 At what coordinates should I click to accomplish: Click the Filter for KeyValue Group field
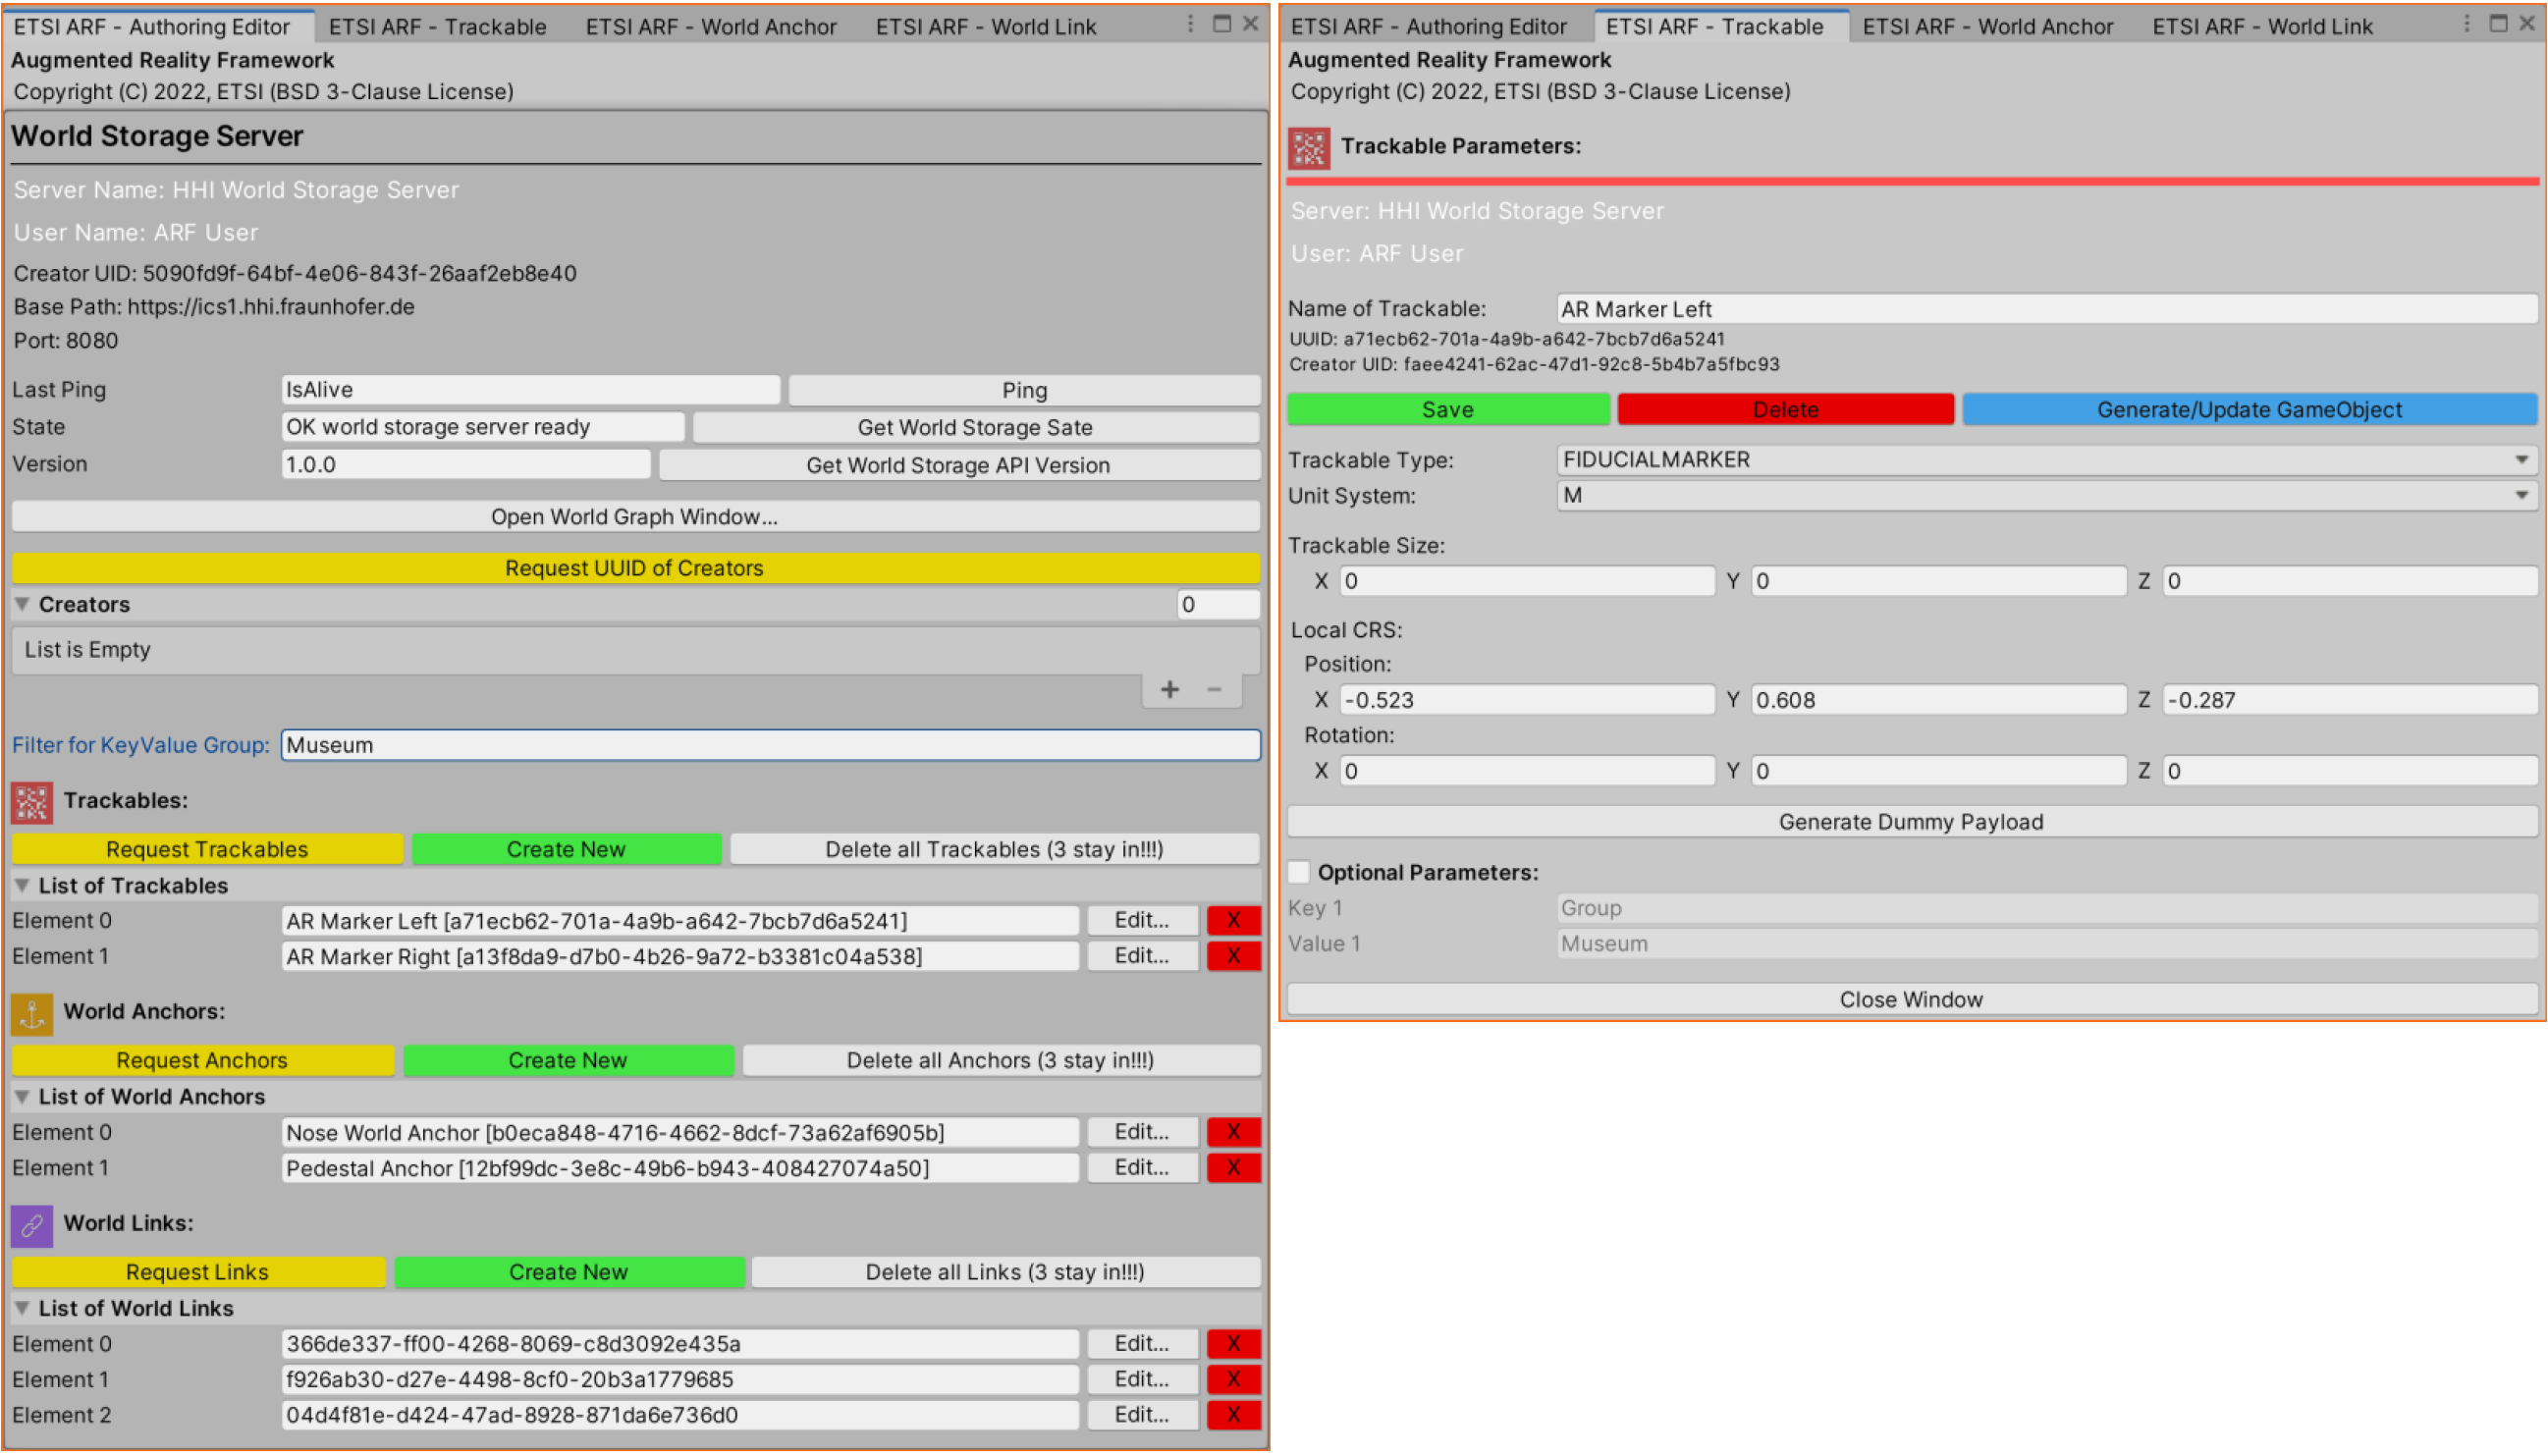click(770, 746)
